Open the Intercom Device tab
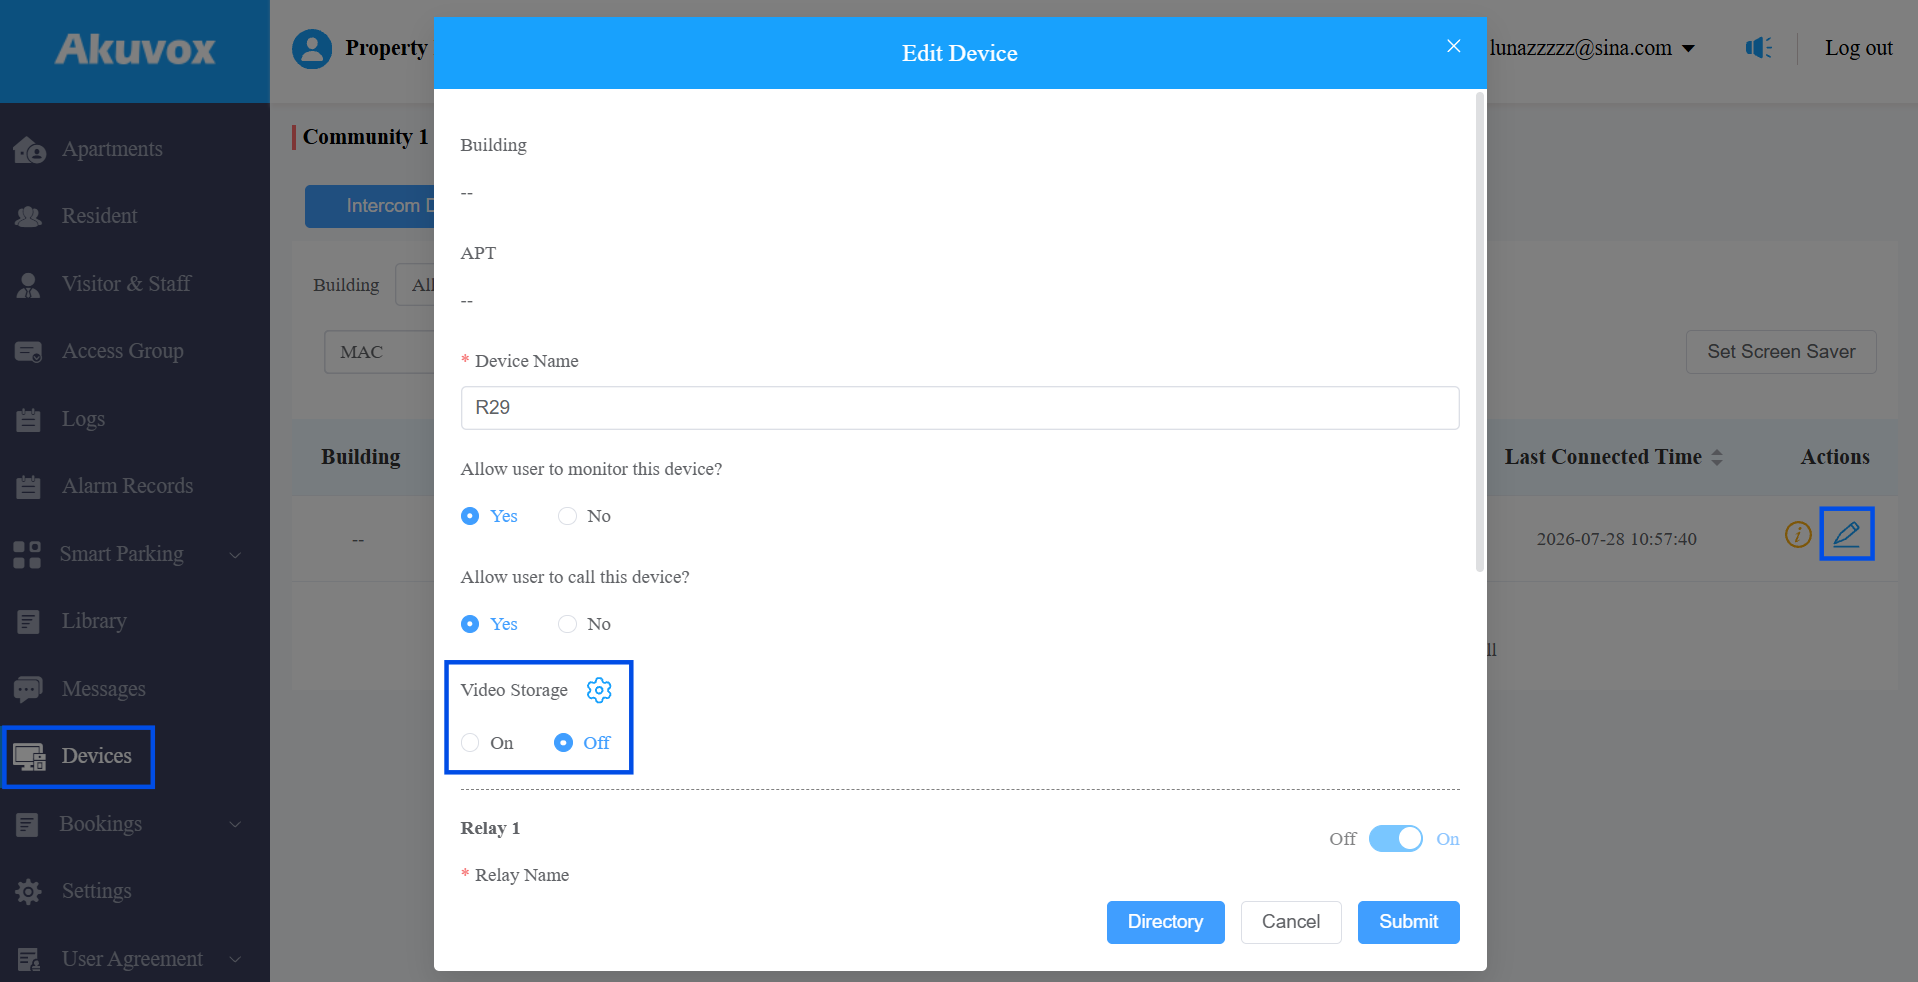 click(370, 206)
